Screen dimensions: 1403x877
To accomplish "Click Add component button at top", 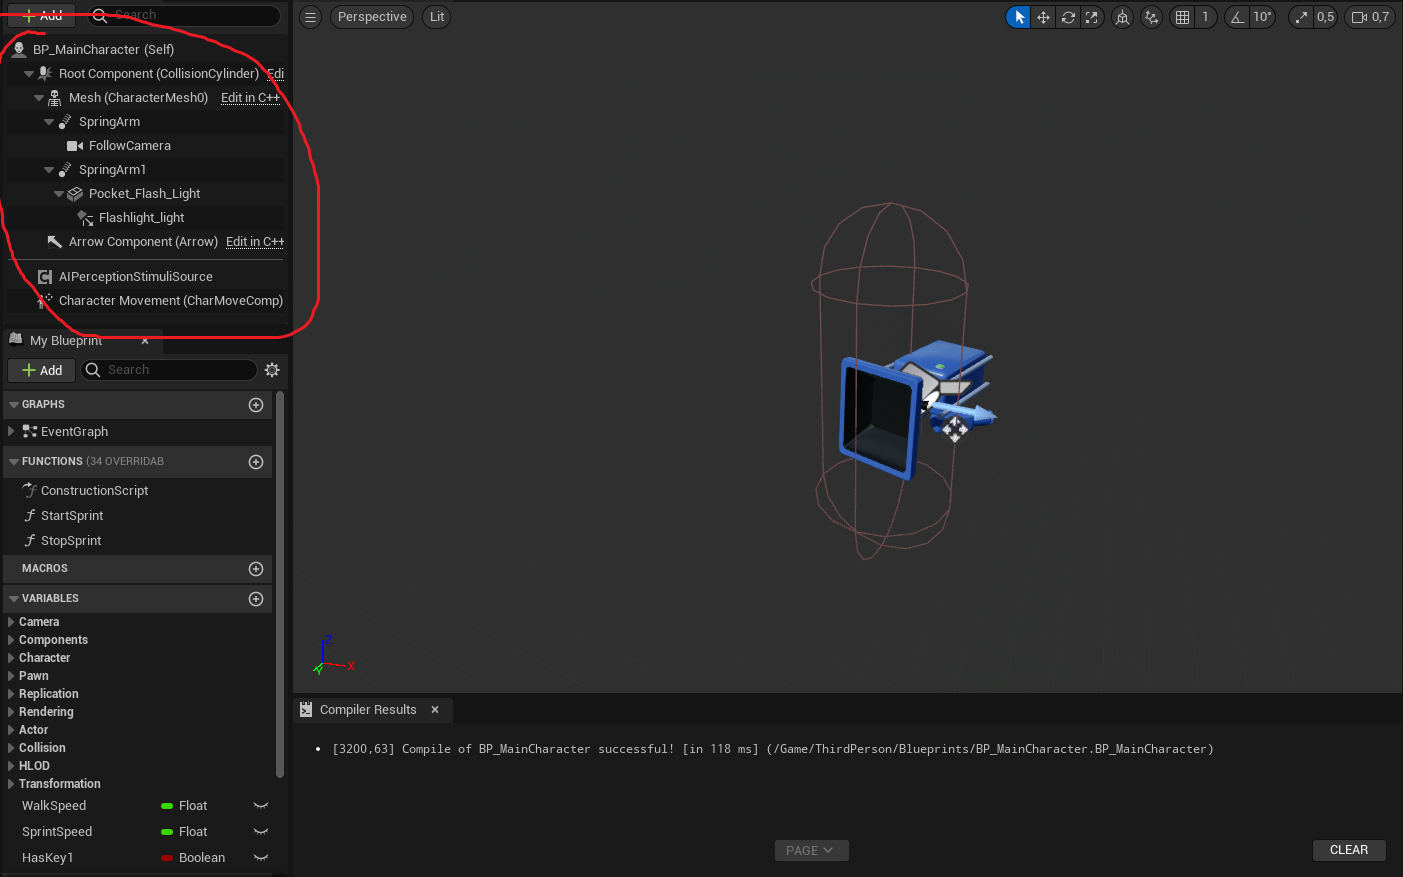I will (42, 15).
